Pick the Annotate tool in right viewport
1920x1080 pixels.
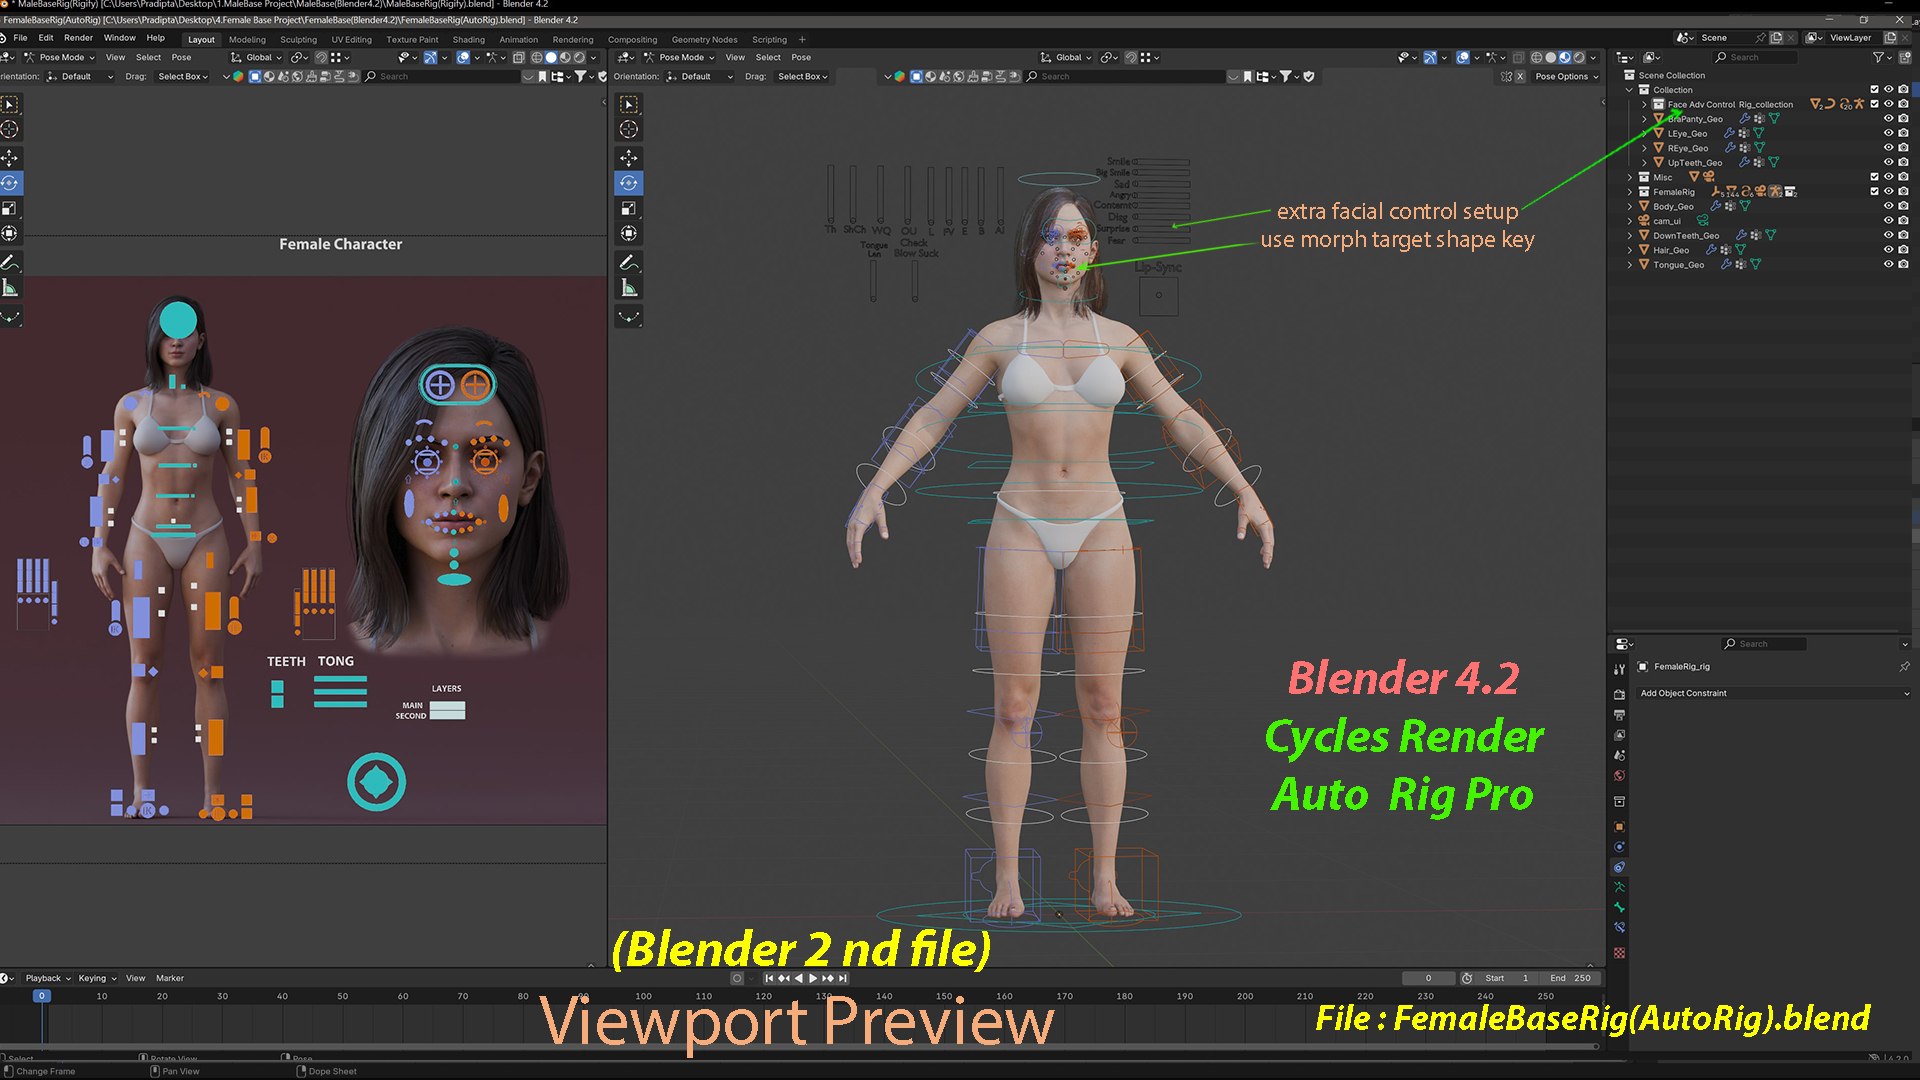click(629, 263)
